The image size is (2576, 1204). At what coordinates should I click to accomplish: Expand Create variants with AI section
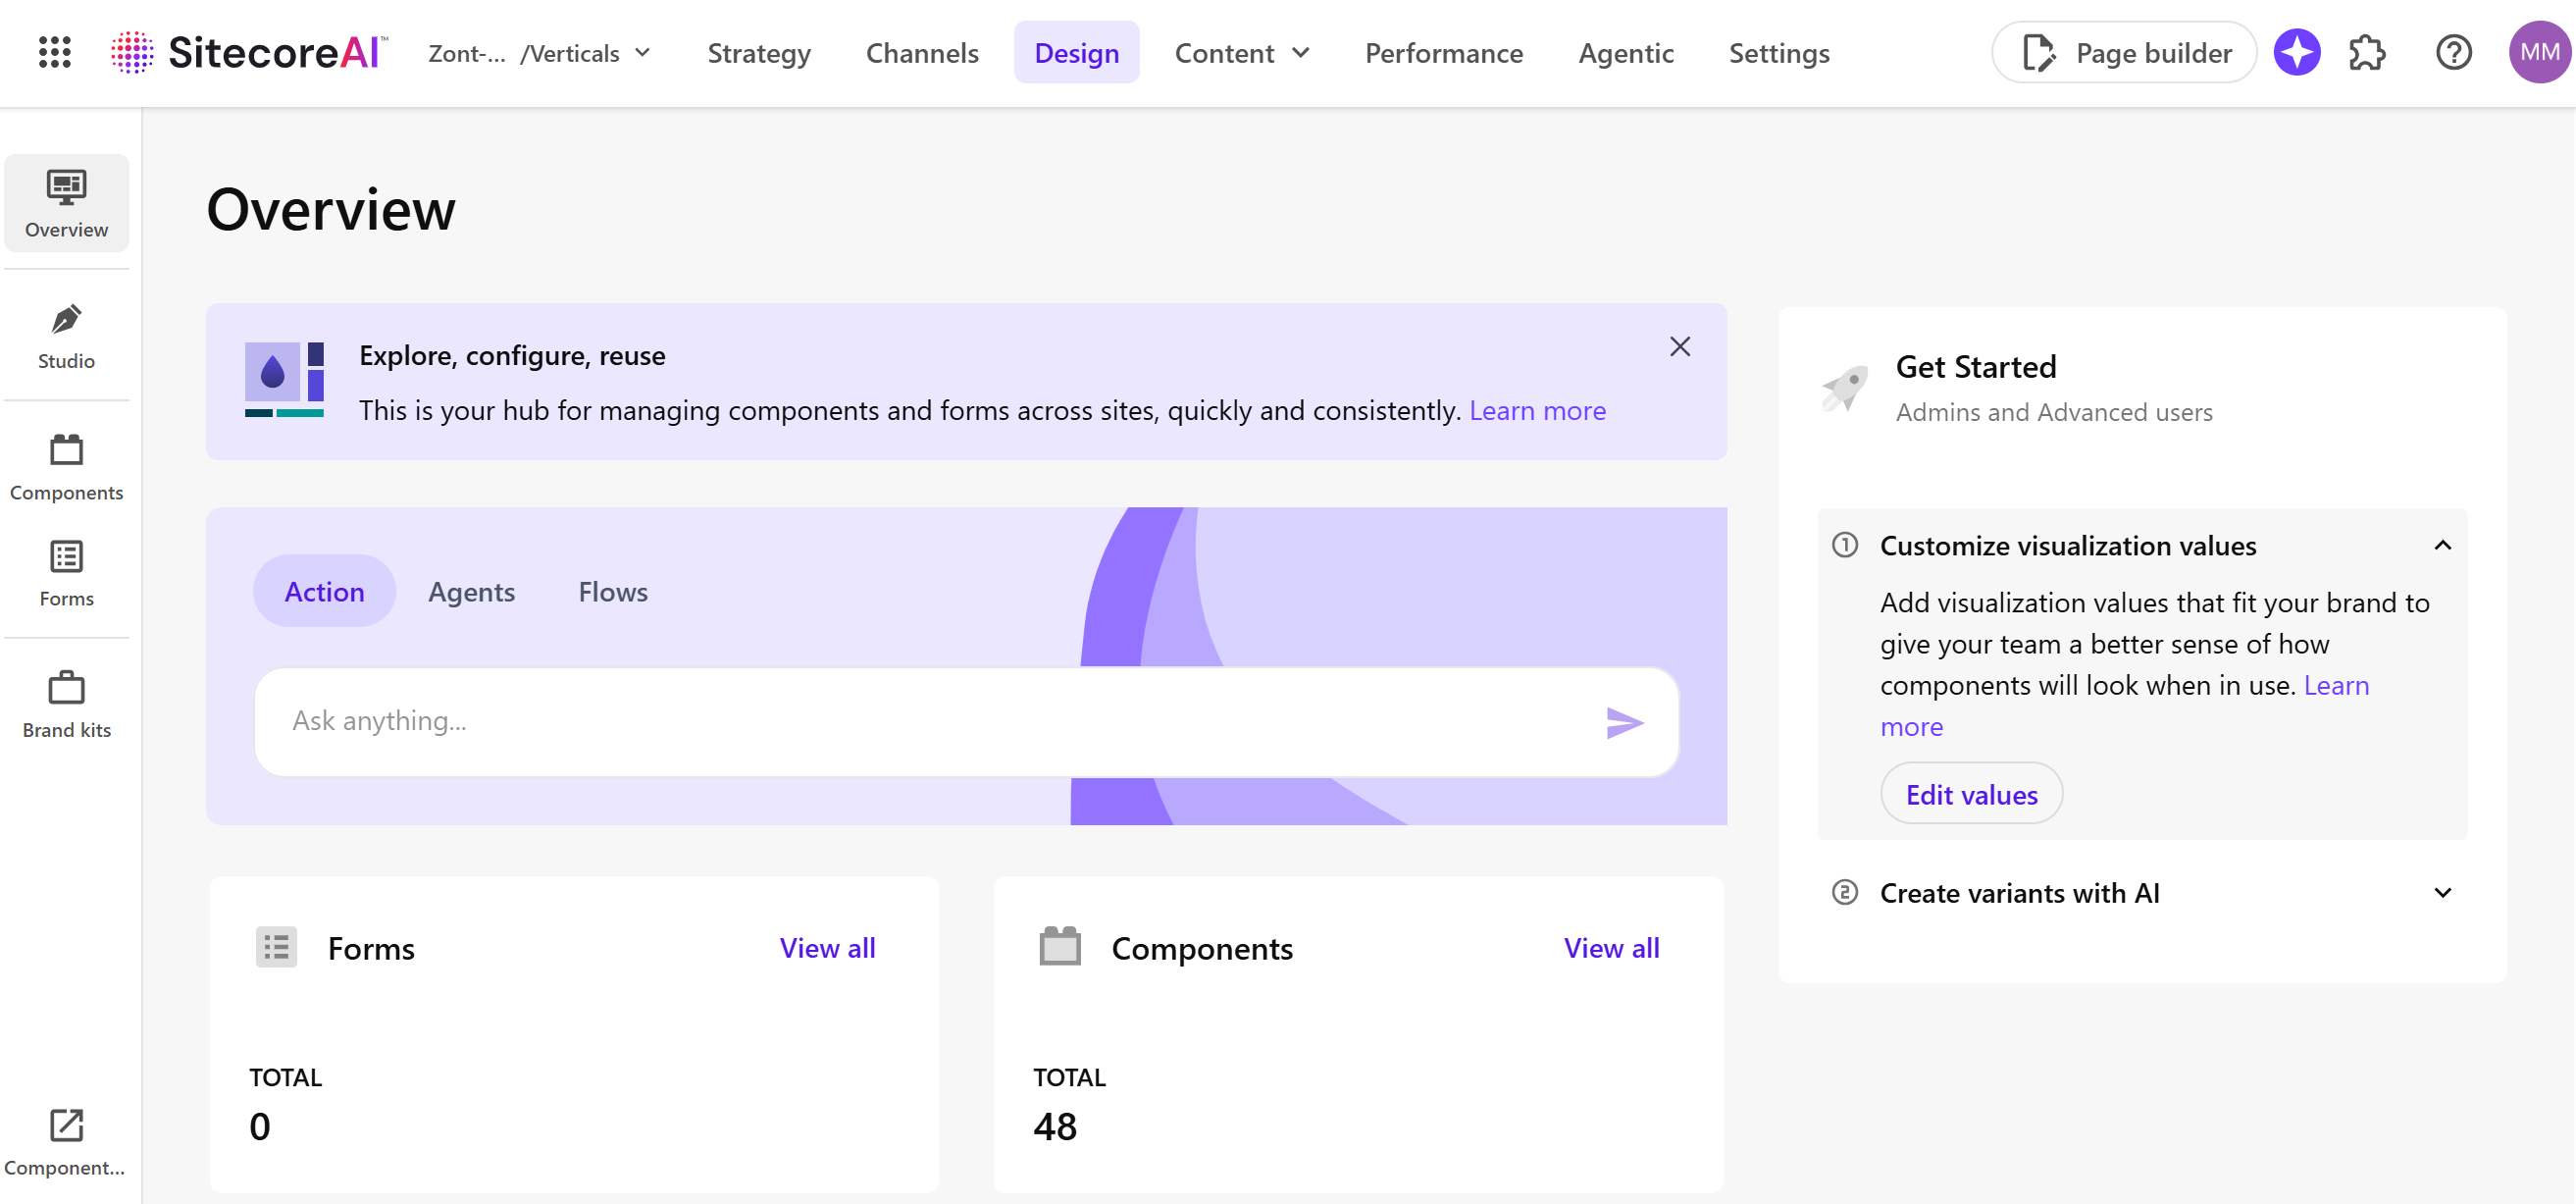(2442, 892)
